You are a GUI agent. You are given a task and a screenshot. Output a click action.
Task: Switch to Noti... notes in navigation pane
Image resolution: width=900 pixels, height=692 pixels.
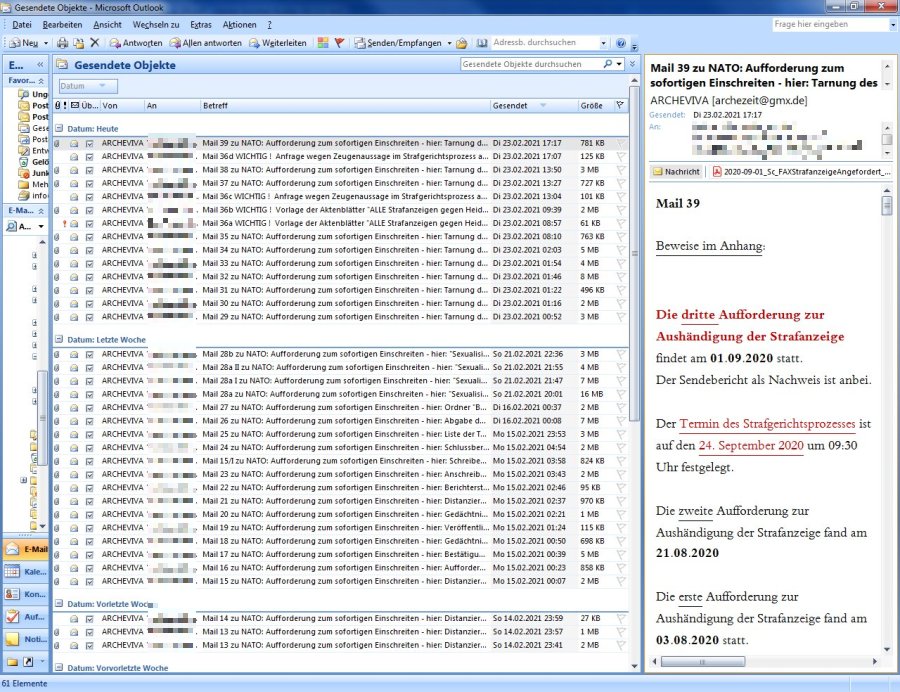[x=26, y=639]
